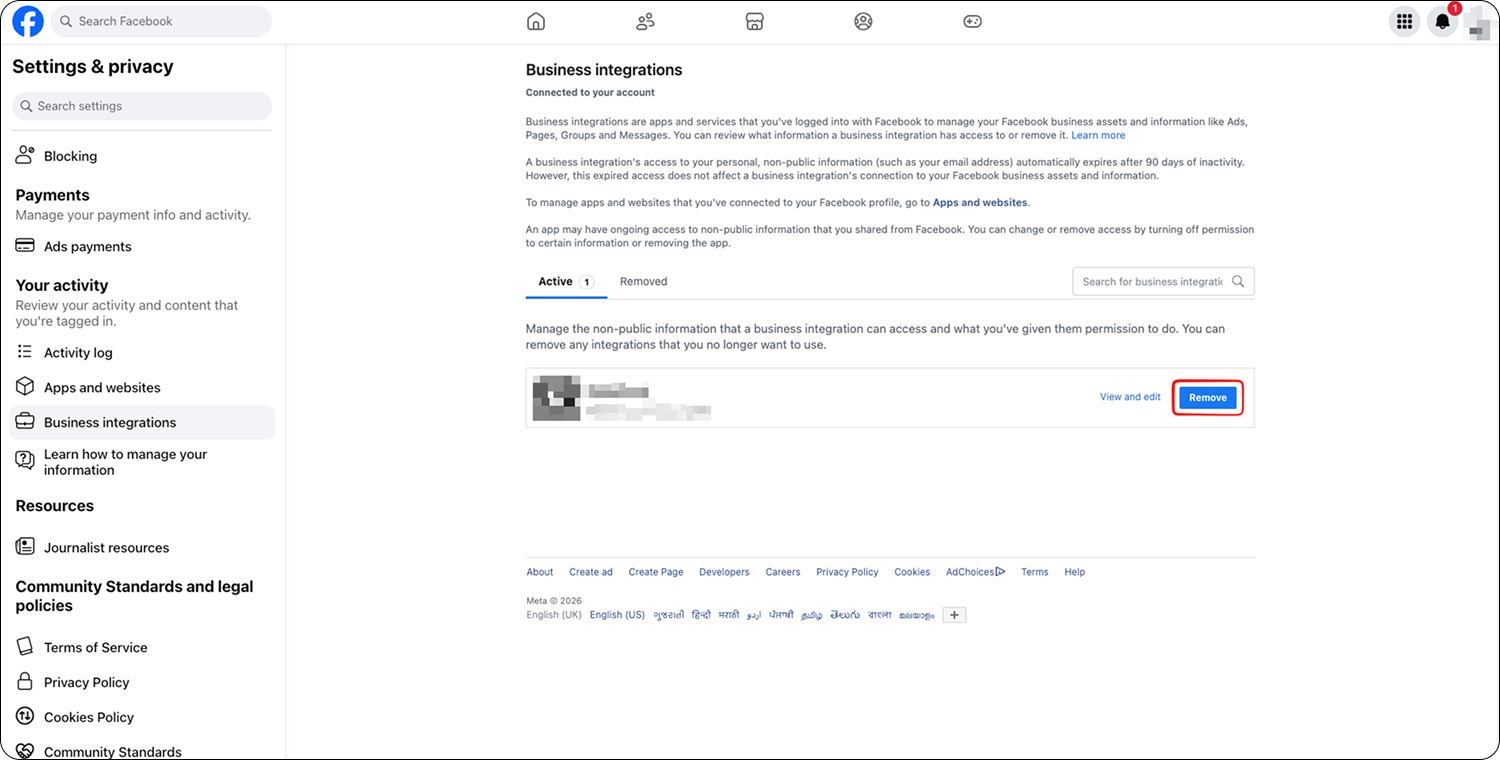Screen dimensions: 1500x760
Task: Open the account profile picture menu
Action: tap(1480, 21)
